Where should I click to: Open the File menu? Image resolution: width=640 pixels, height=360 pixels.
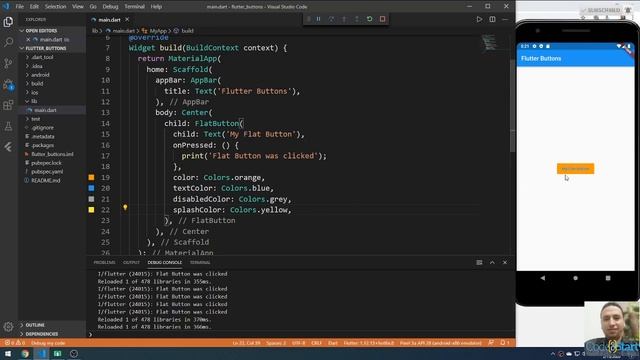pos(19,7)
